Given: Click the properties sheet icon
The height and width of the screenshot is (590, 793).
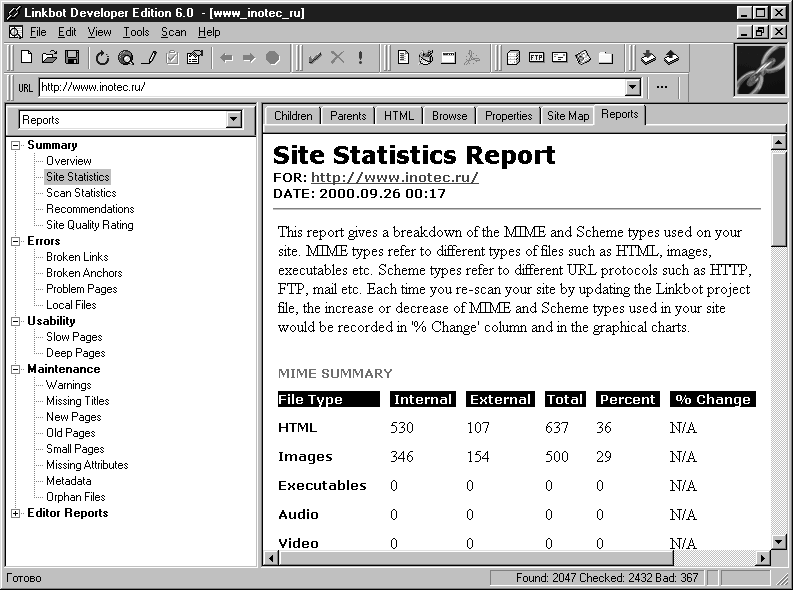Looking at the screenshot, I should coord(195,58).
